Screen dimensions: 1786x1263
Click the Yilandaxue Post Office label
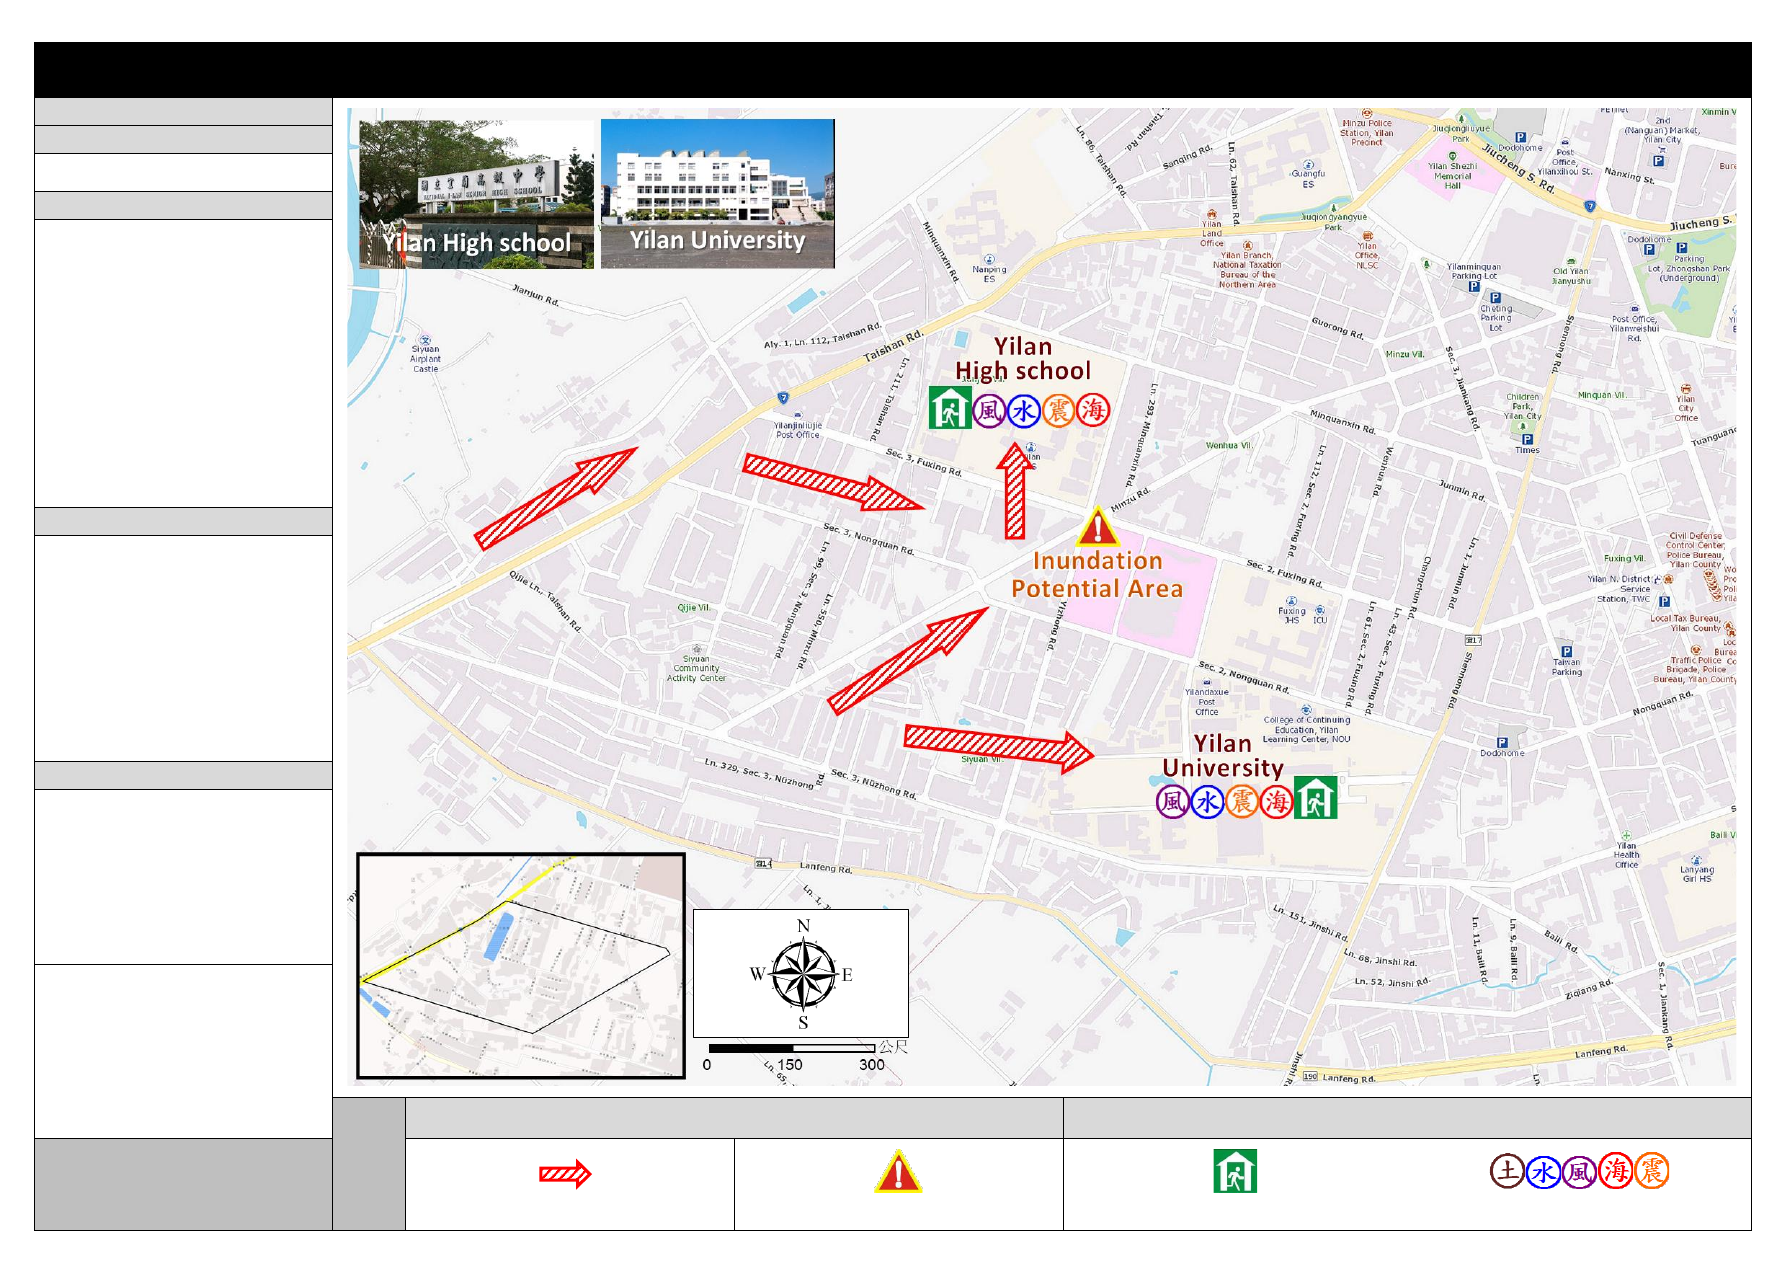click(x=1206, y=702)
